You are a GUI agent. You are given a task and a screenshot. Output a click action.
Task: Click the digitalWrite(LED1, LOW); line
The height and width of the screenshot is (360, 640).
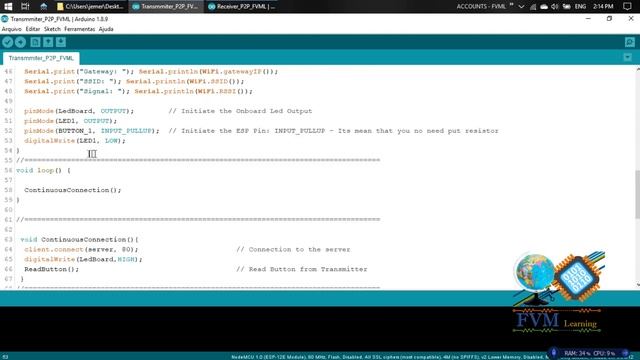[75, 140]
